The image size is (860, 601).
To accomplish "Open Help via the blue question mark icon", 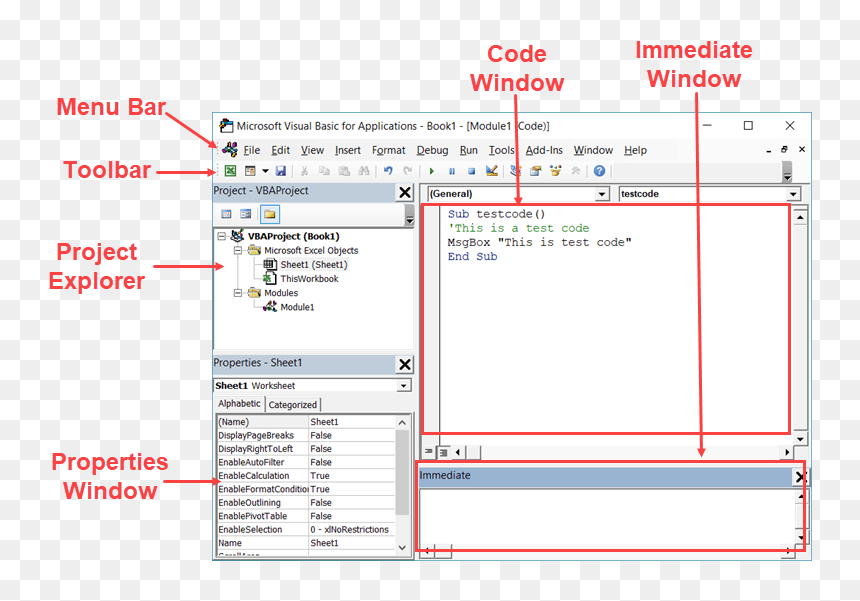I will coord(599,171).
